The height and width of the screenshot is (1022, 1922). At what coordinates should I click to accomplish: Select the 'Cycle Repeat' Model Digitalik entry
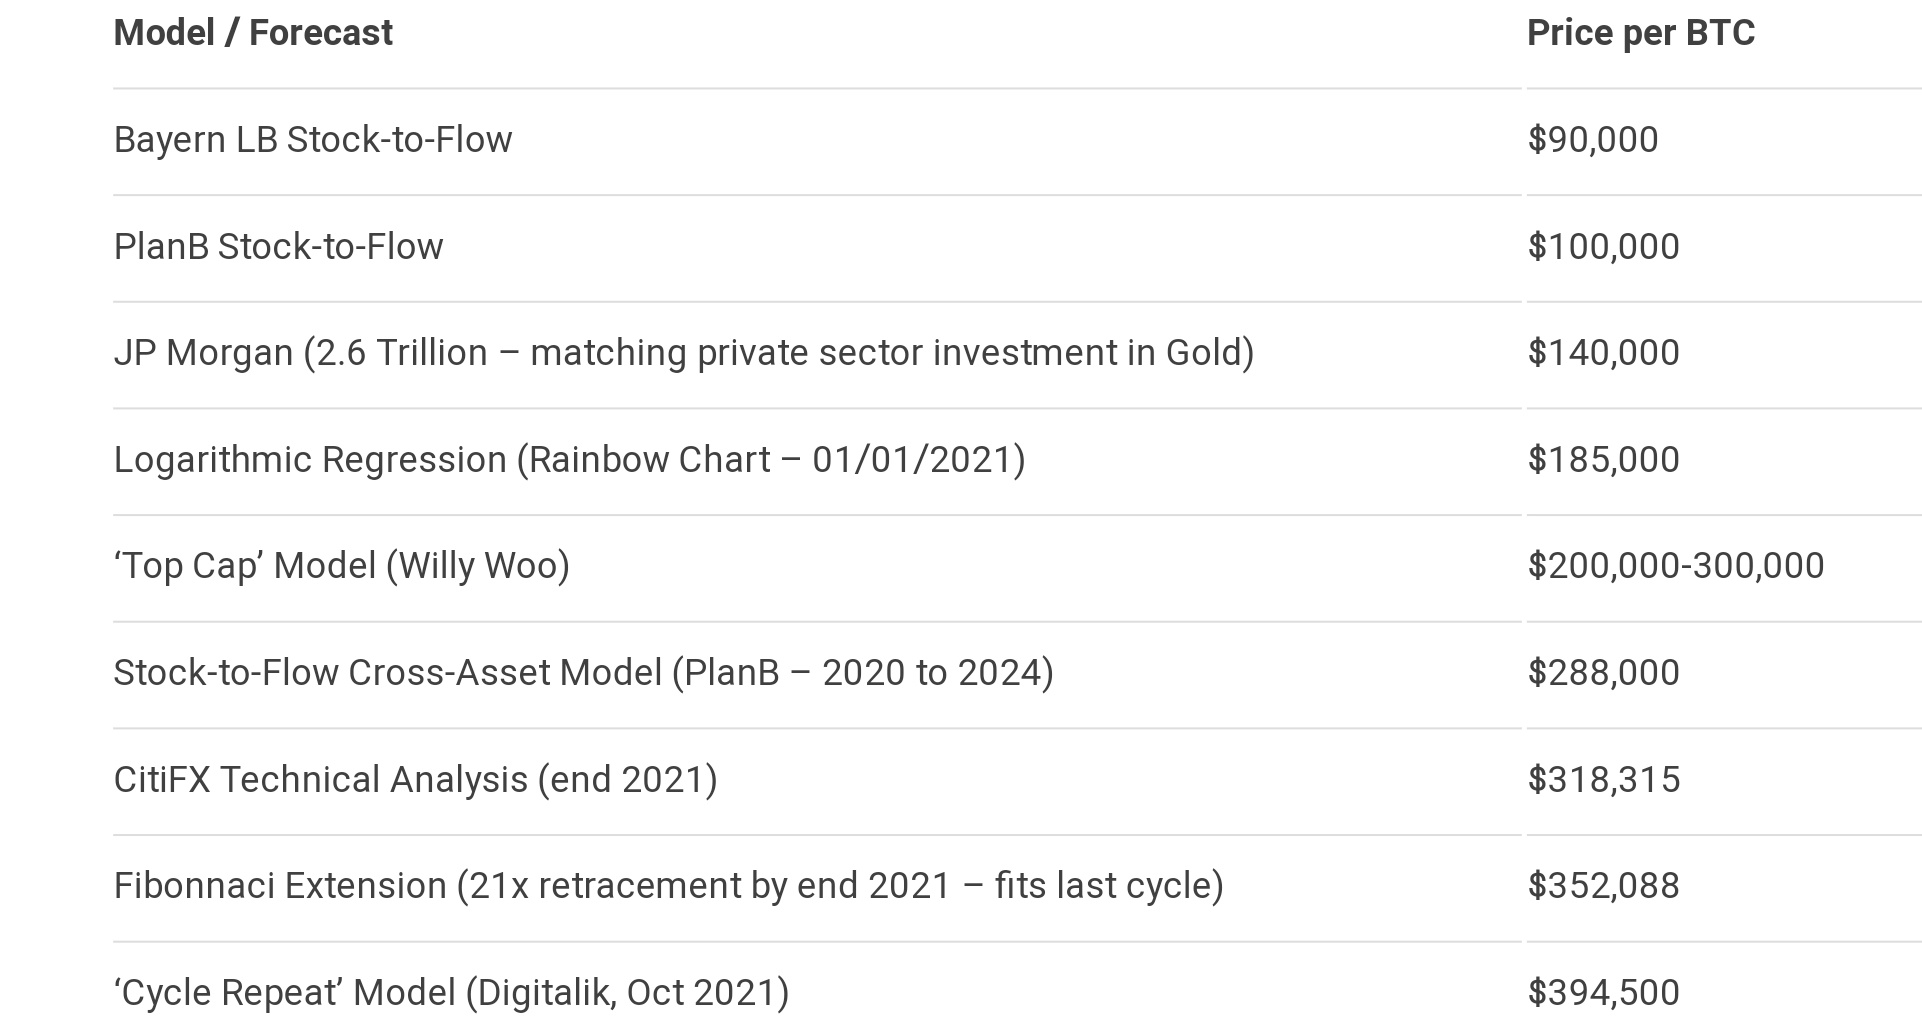click(x=451, y=993)
